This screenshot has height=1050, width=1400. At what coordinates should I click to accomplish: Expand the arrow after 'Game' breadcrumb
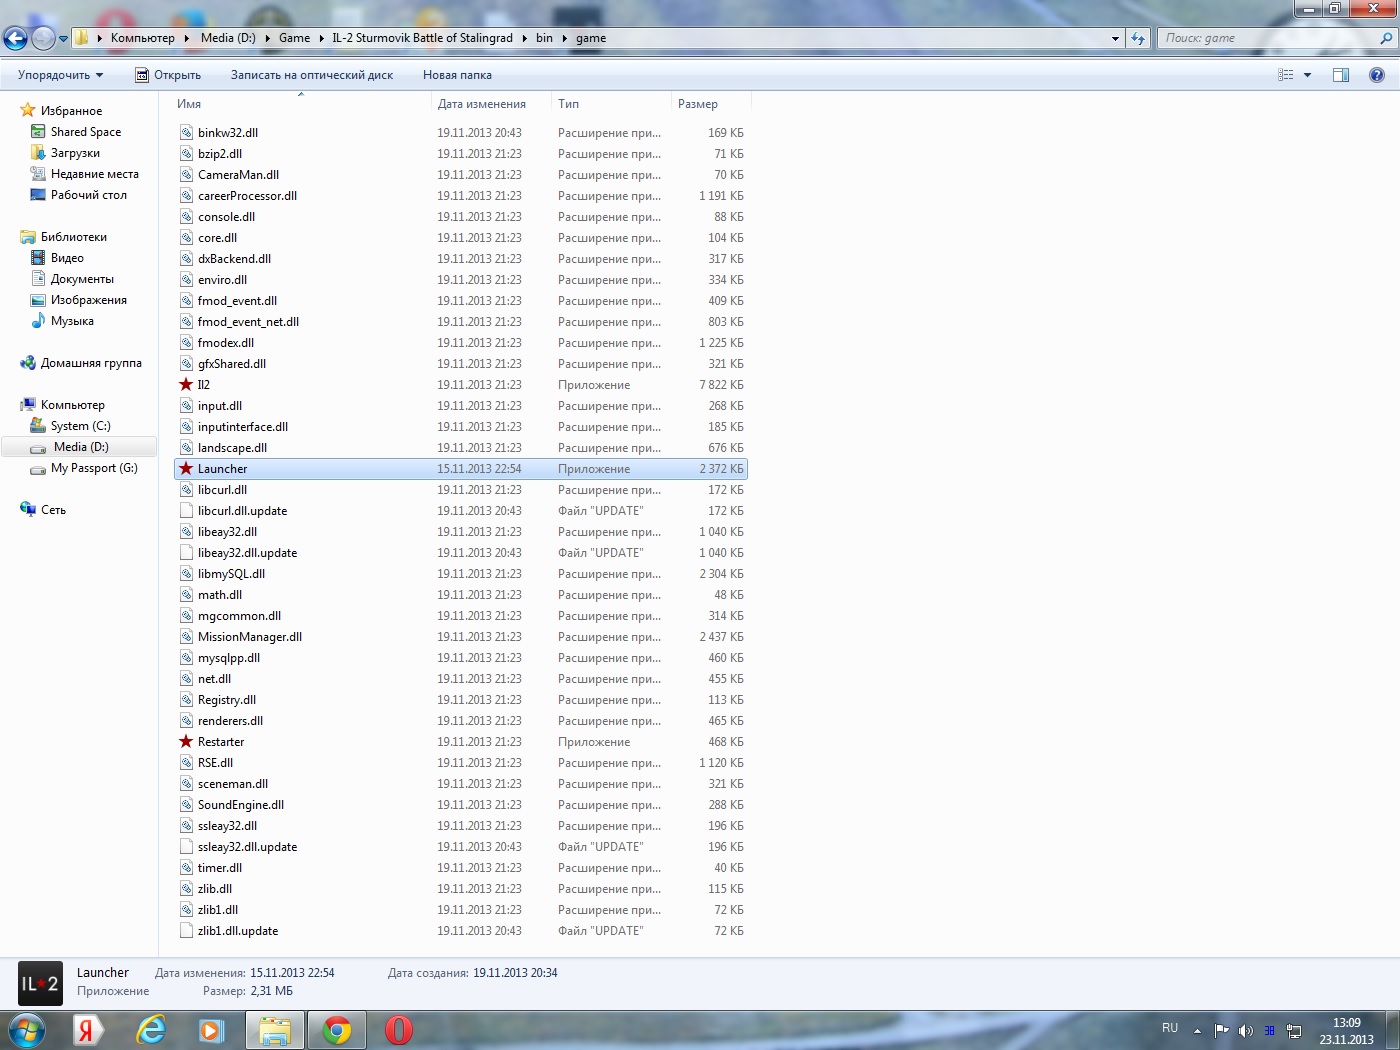[322, 38]
